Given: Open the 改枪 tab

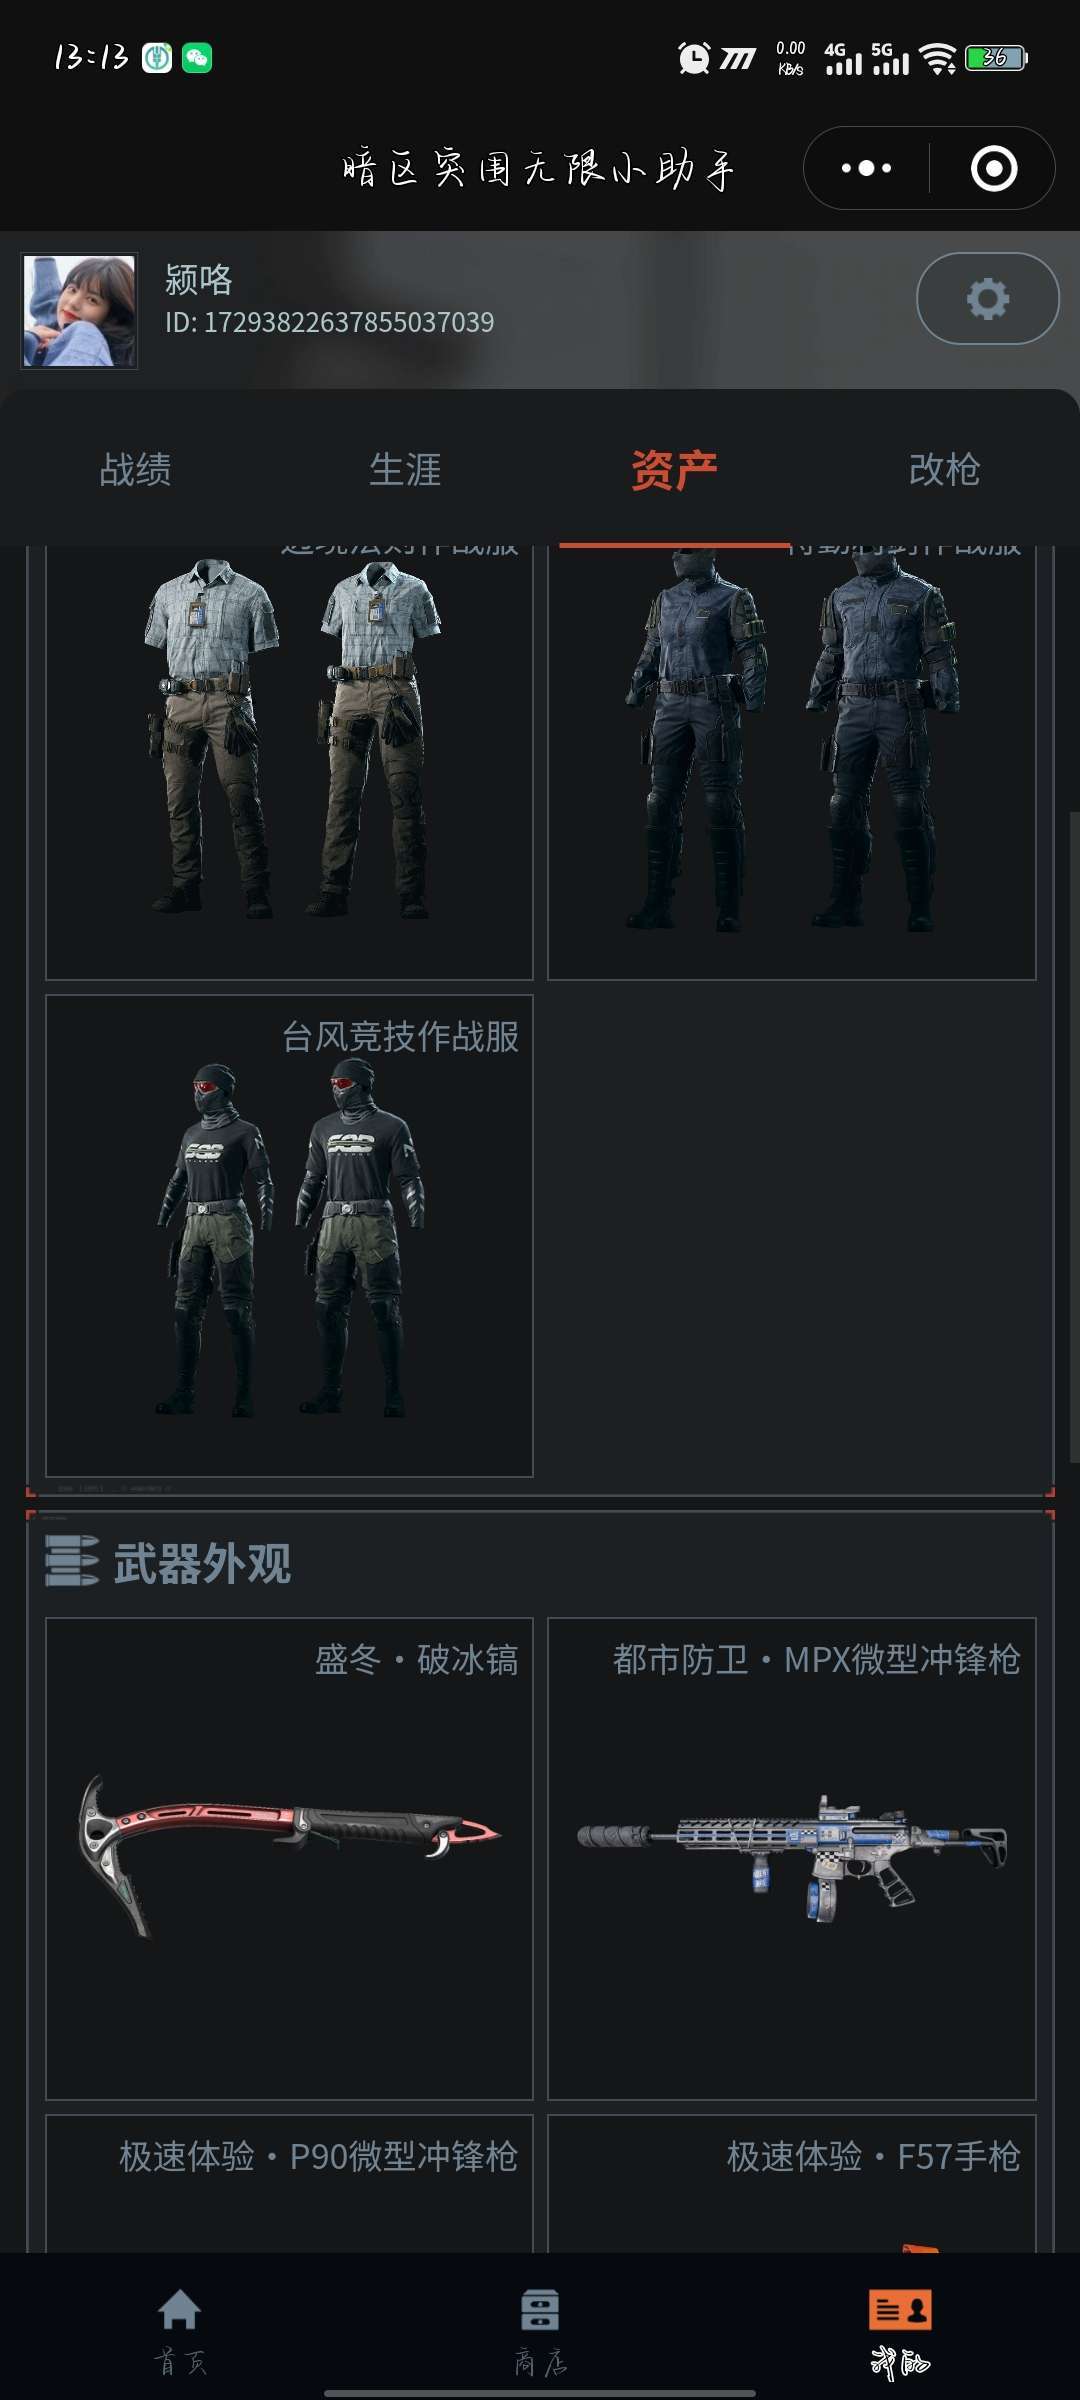Looking at the screenshot, I should click(x=945, y=469).
